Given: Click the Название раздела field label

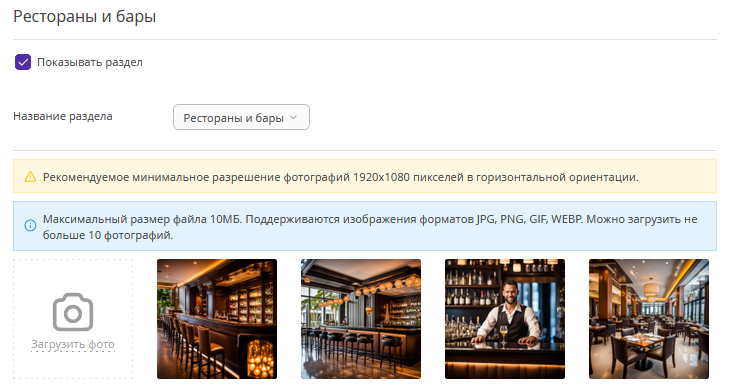Looking at the screenshot, I should 63,116.
